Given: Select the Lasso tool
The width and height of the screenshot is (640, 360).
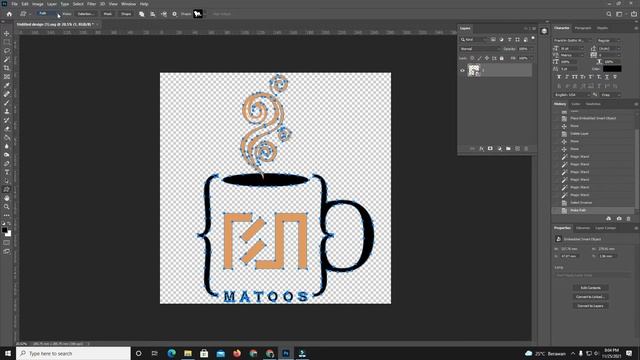Looking at the screenshot, I should point(7,51).
